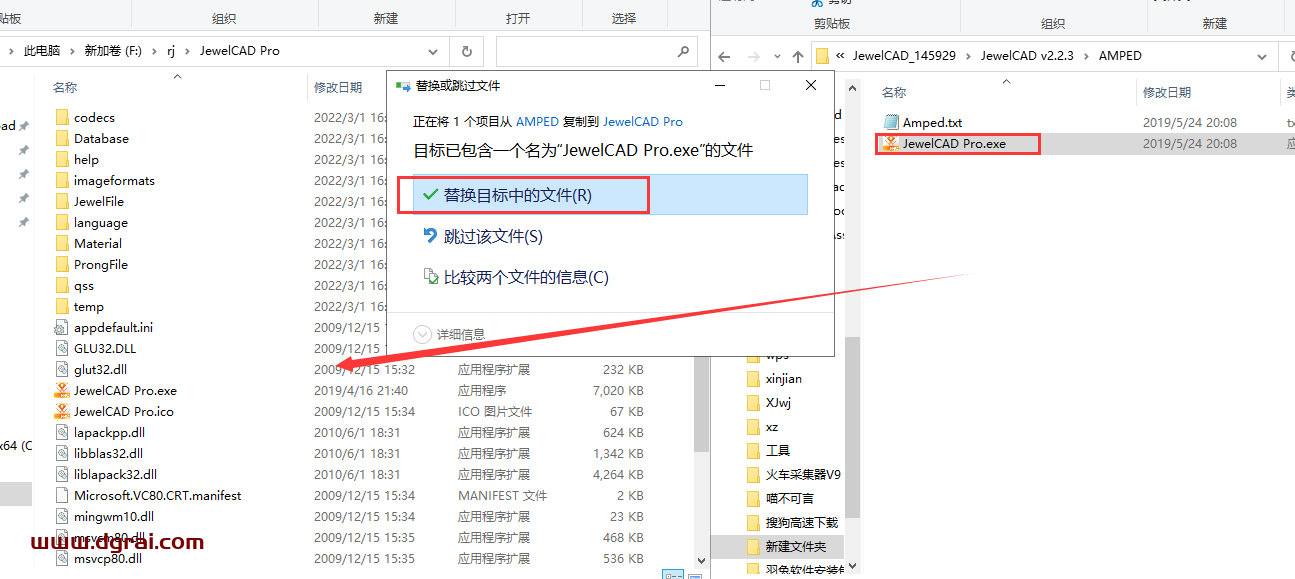Click the appdefault.ini file icon
Screen dimensions: 1295x579
62,327
